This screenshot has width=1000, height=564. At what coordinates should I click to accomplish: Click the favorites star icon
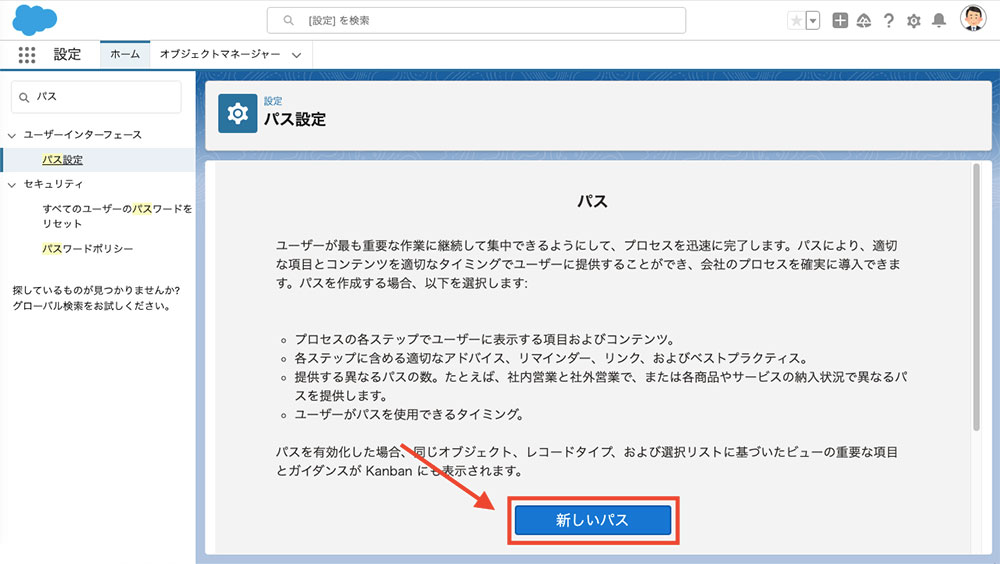point(796,21)
